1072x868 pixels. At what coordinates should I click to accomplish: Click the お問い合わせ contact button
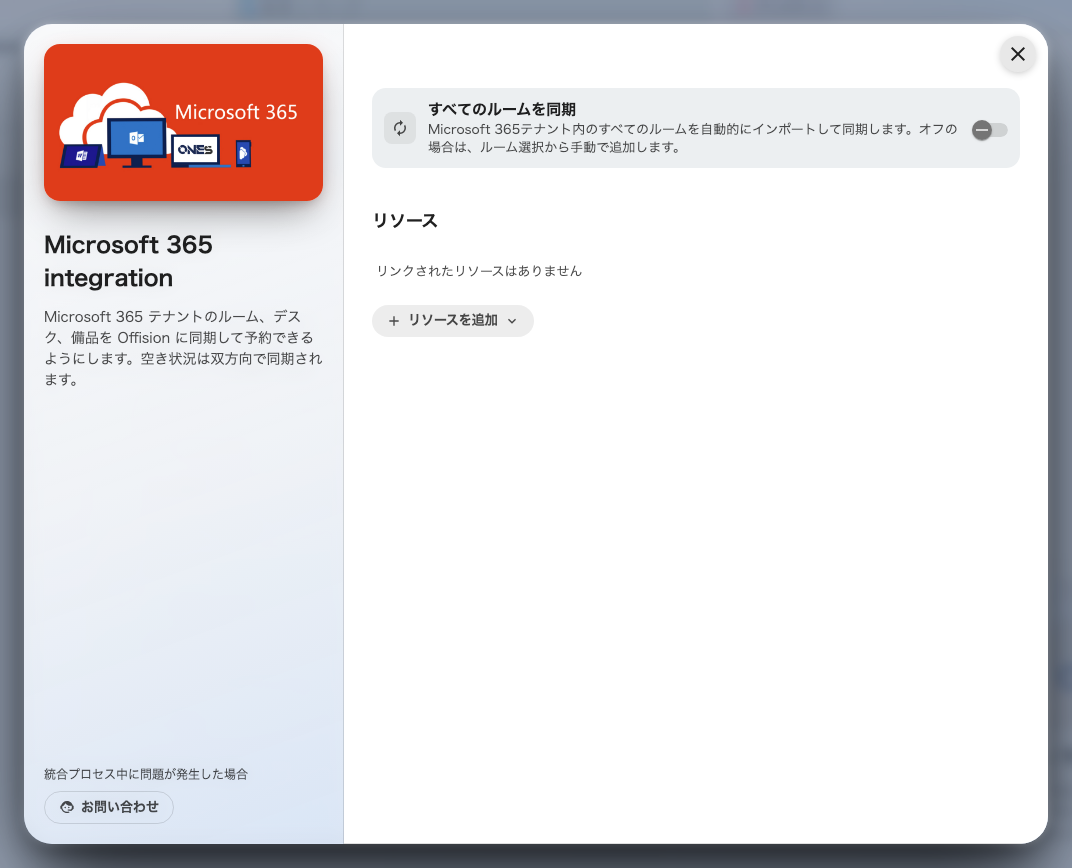point(109,807)
